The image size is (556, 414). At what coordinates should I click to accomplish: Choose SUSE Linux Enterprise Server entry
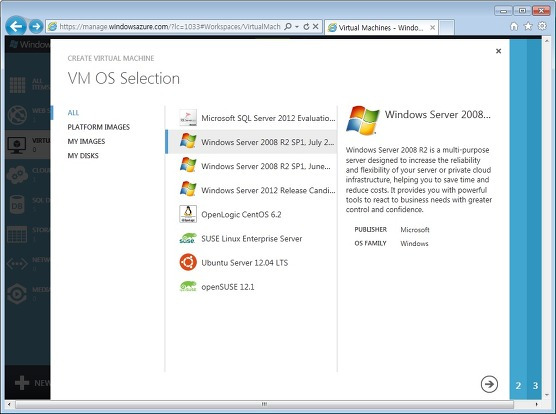tap(251, 238)
